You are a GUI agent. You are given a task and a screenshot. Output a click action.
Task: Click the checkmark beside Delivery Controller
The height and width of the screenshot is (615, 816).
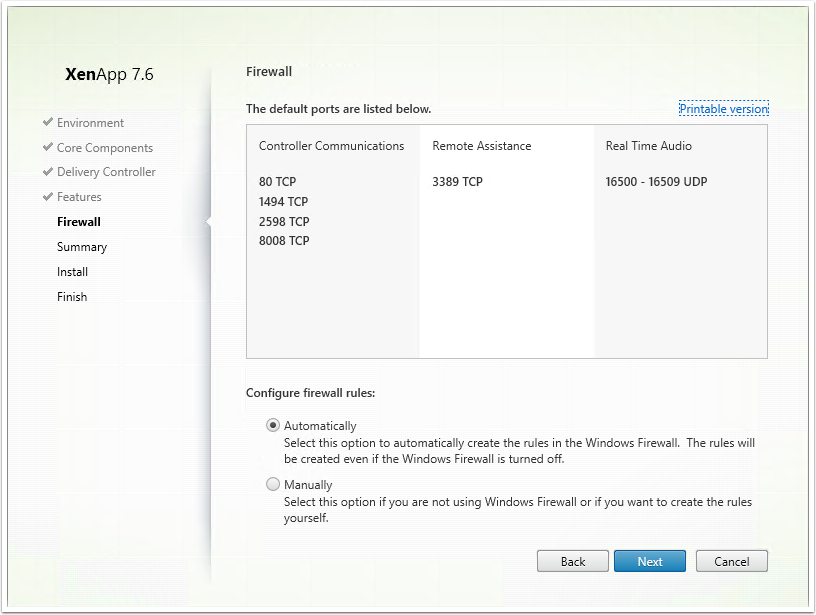click(x=48, y=171)
